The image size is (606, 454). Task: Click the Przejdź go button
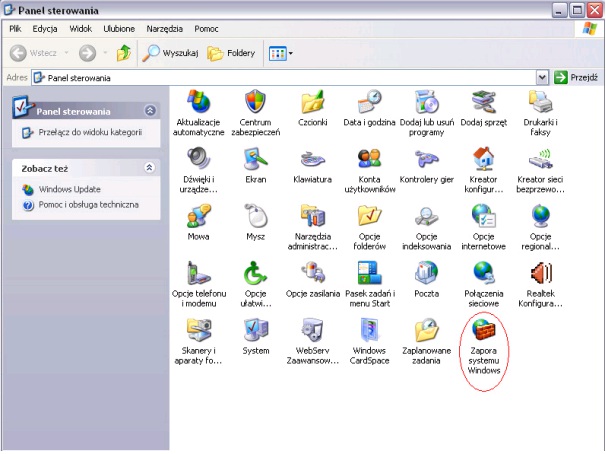tap(576, 78)
